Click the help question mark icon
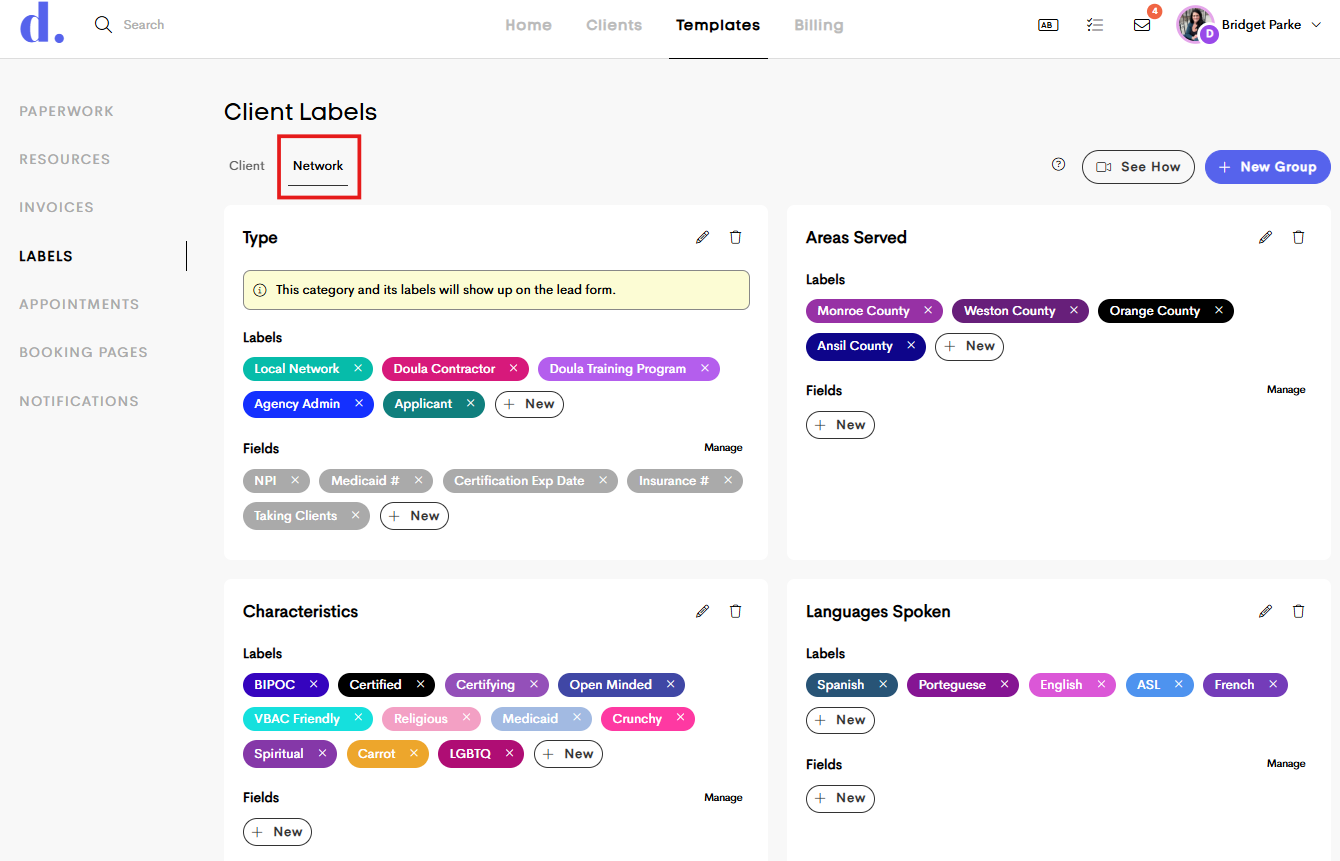Viewport: 1340px width, 861px height. pyautogui.click(x=1059, y=165)
